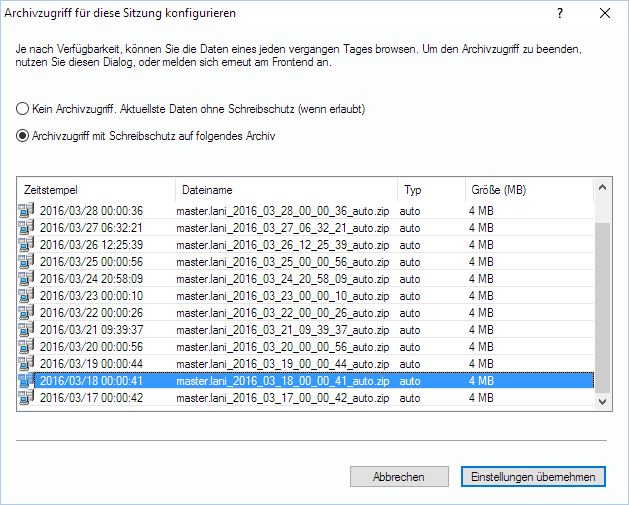
Task: Select timestamp 2016/03/20 00:00:56
Action: pyautogui.click(x=91, y=347)
